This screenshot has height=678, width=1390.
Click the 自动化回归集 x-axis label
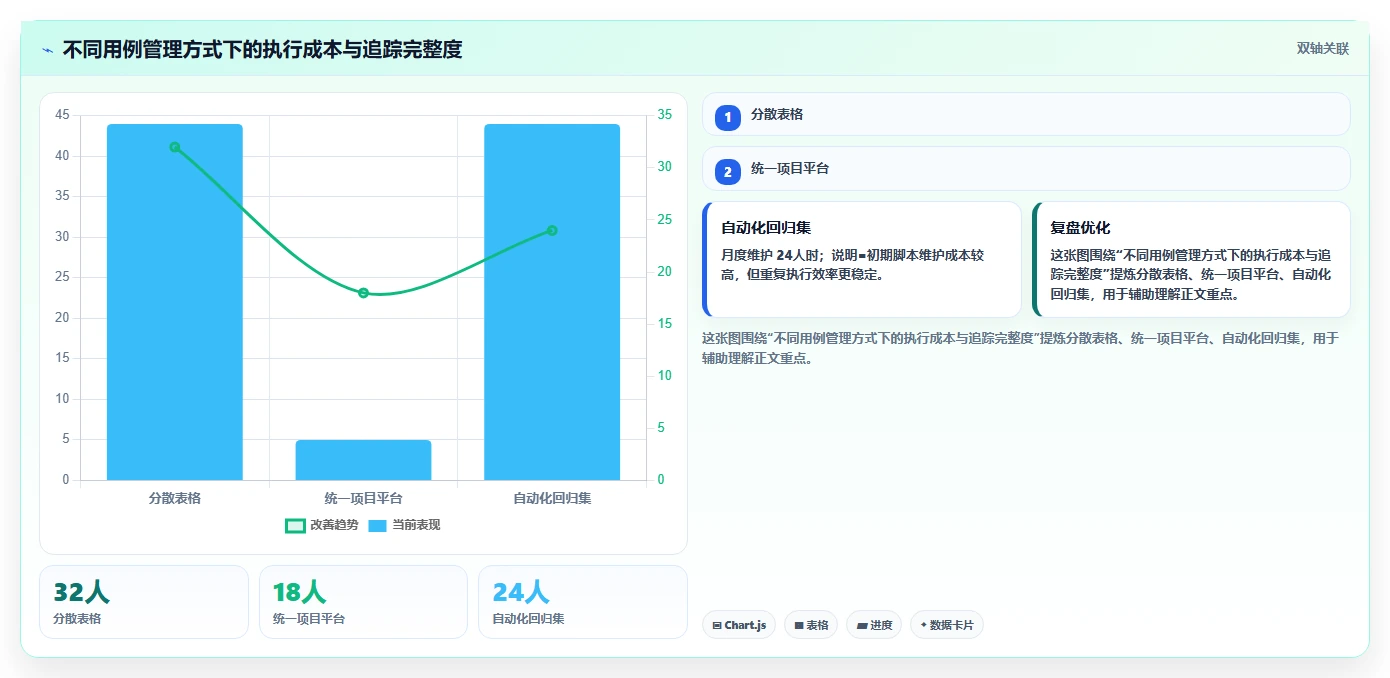click(552, 498)
